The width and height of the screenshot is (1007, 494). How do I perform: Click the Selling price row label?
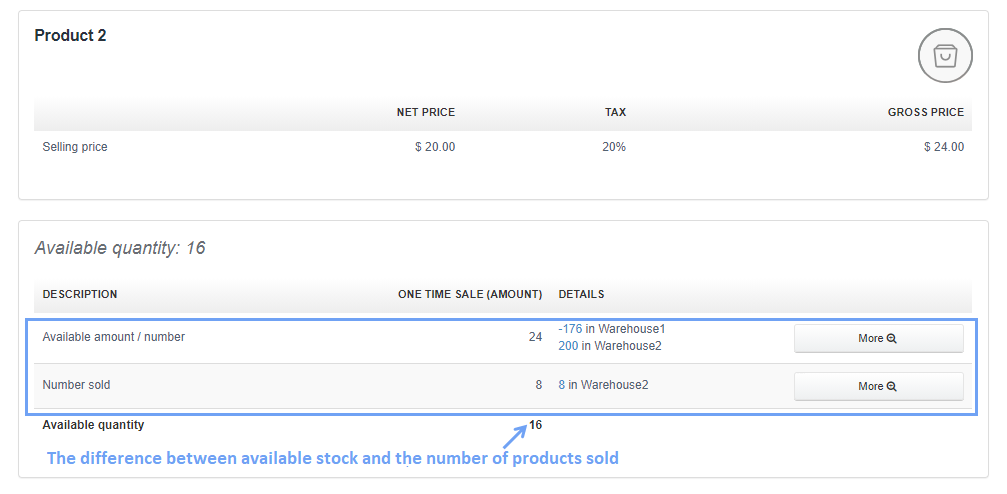point(75,147)
